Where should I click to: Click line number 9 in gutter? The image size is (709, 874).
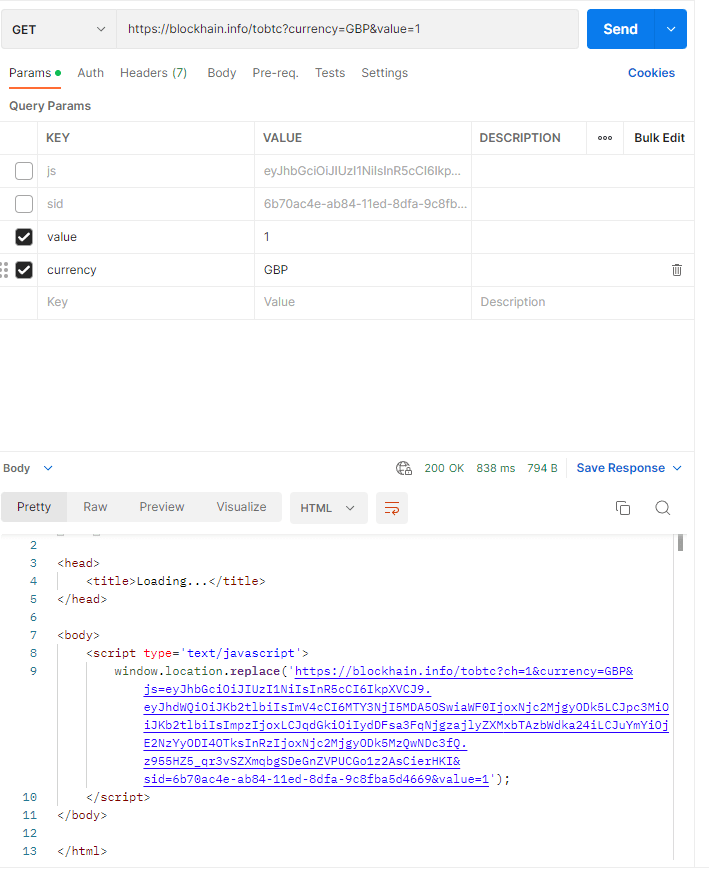pos(33,671)
